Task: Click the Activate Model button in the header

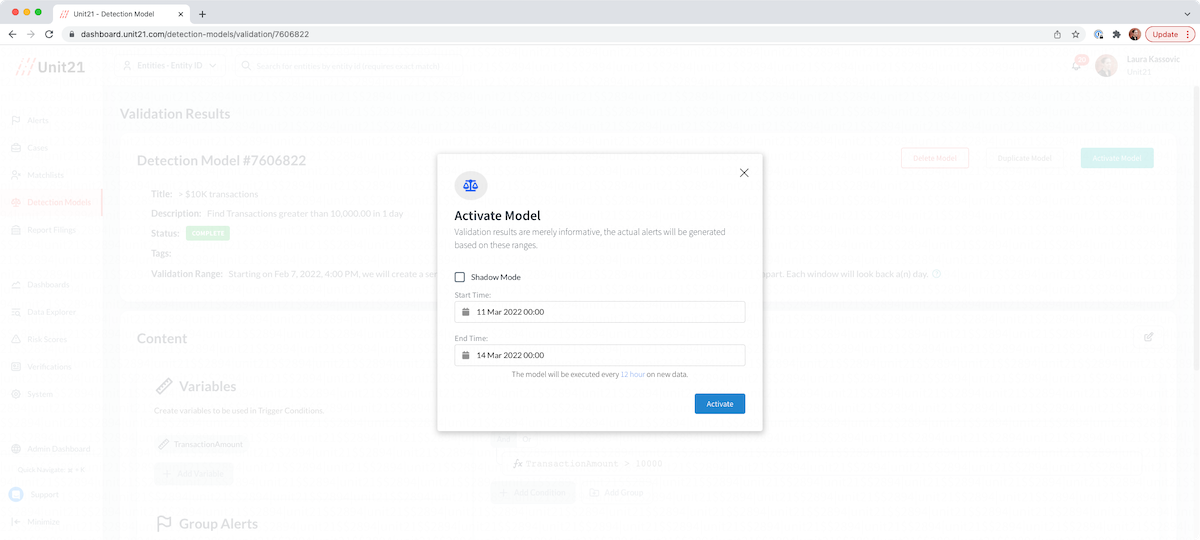Action: tap(1117, 158)
